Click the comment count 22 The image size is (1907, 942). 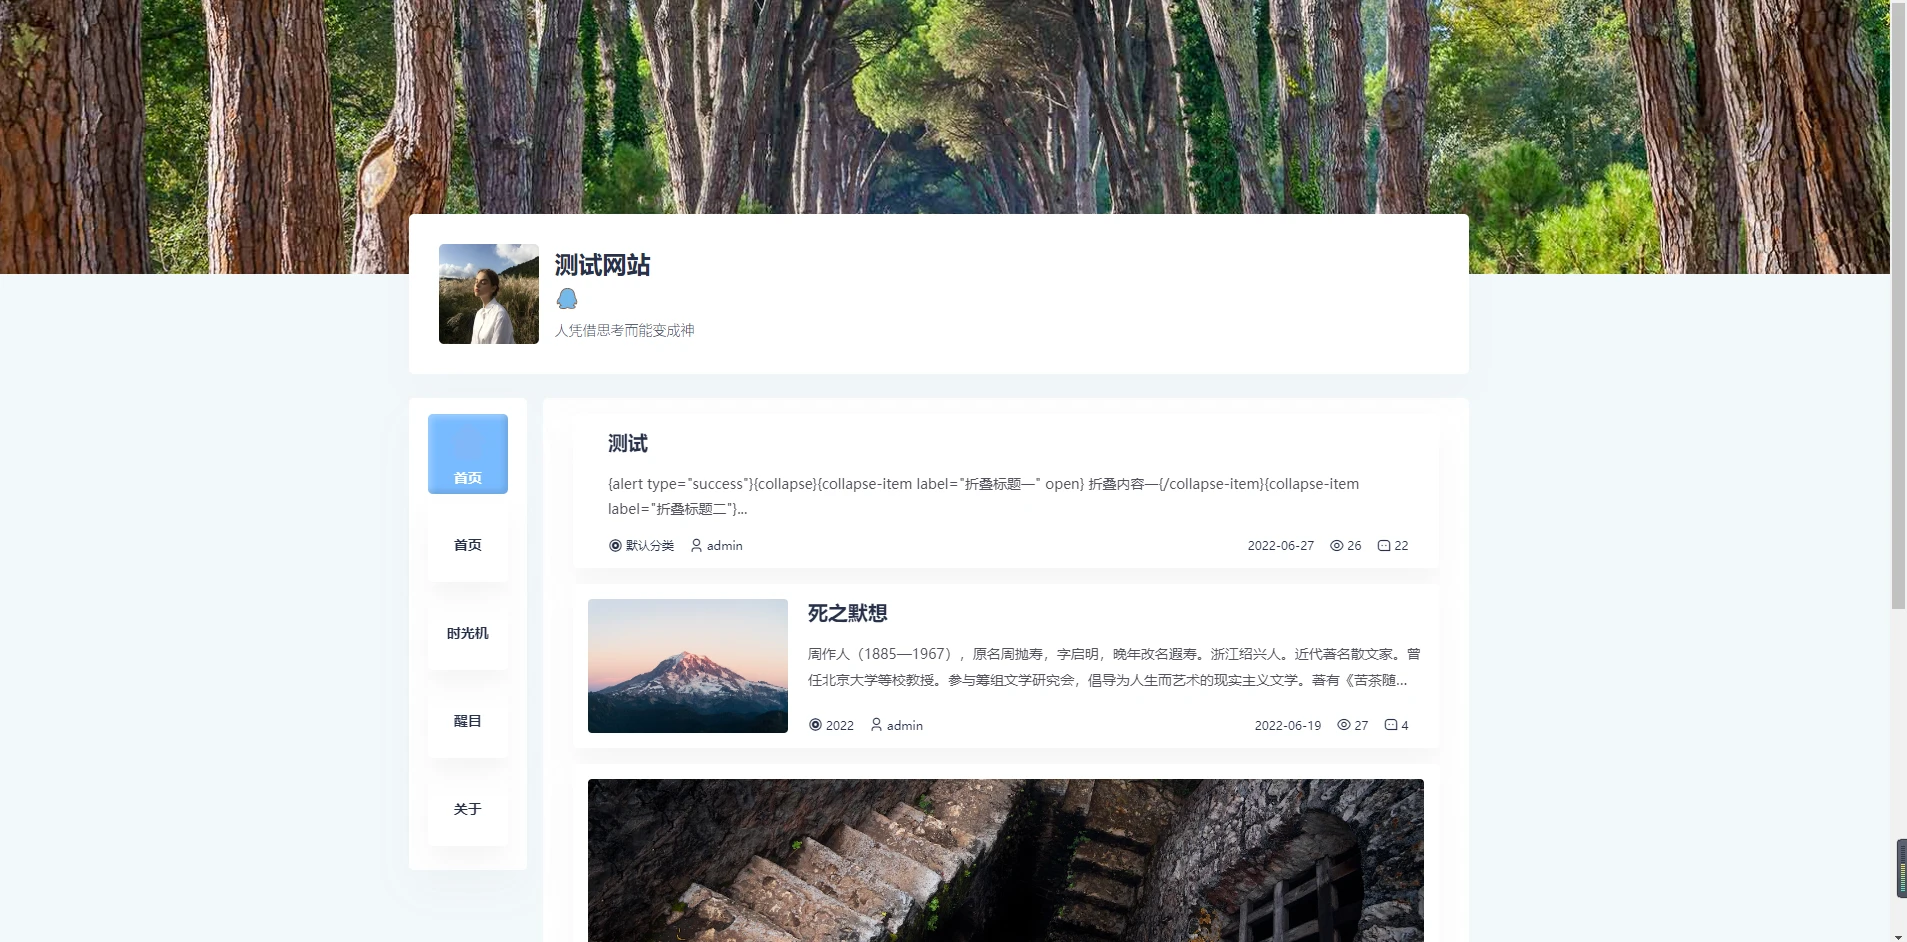[x=1401, y=546]
